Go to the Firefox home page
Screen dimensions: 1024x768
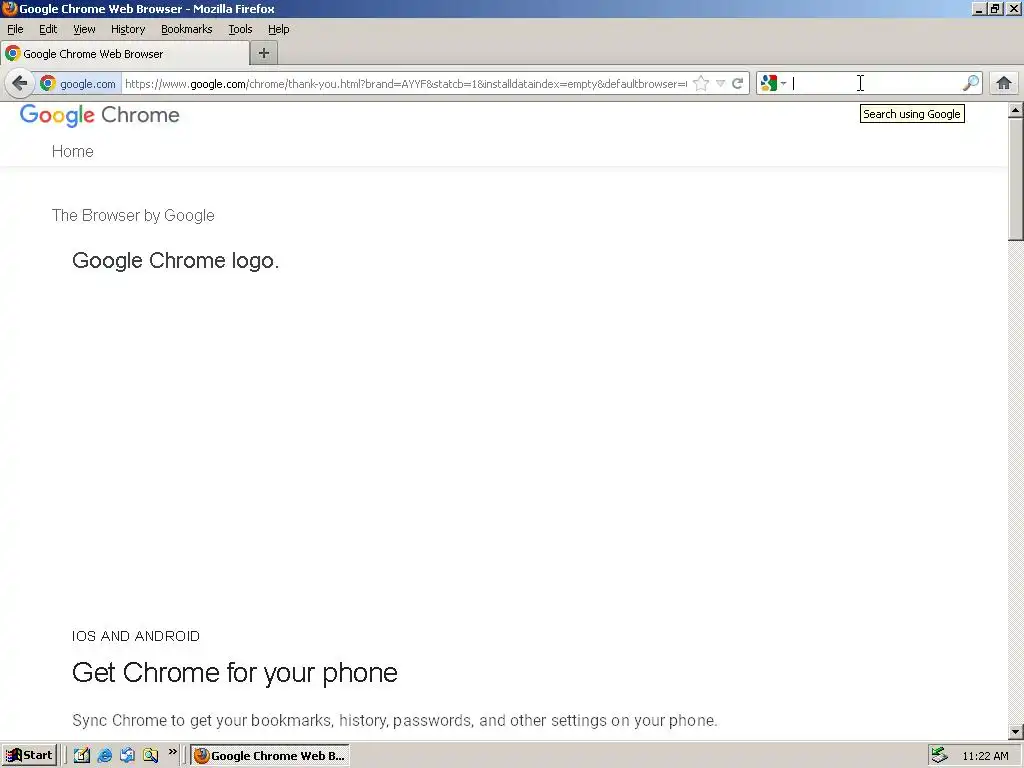(1004, 83)
